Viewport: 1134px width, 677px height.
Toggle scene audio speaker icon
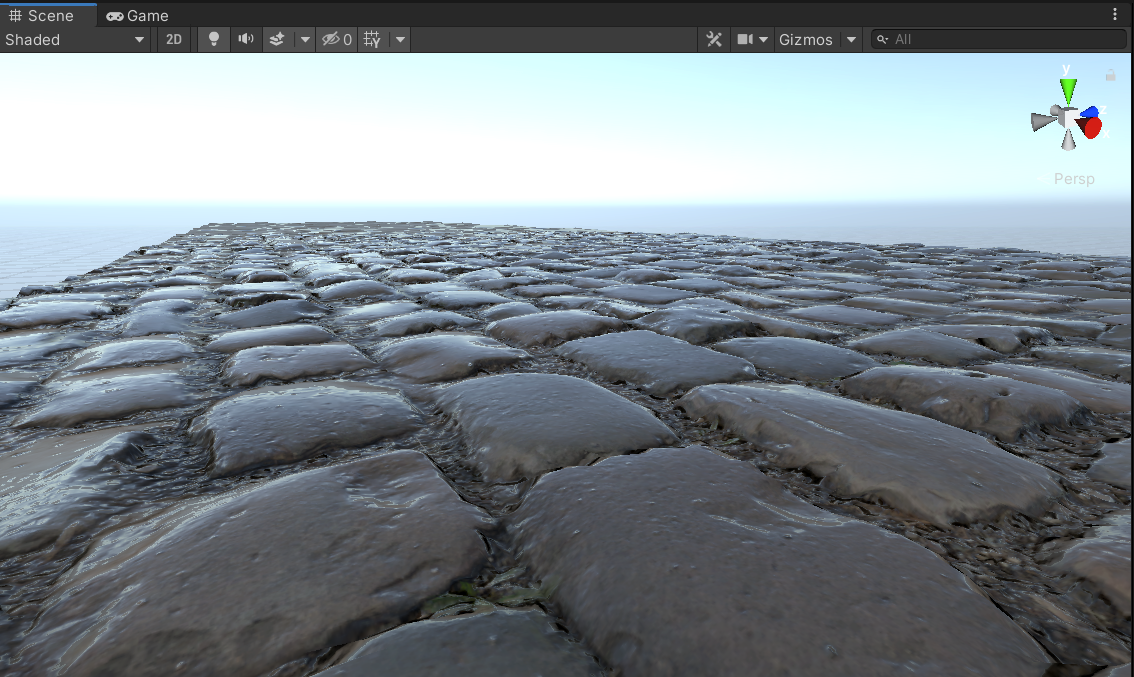coord(246,40)
